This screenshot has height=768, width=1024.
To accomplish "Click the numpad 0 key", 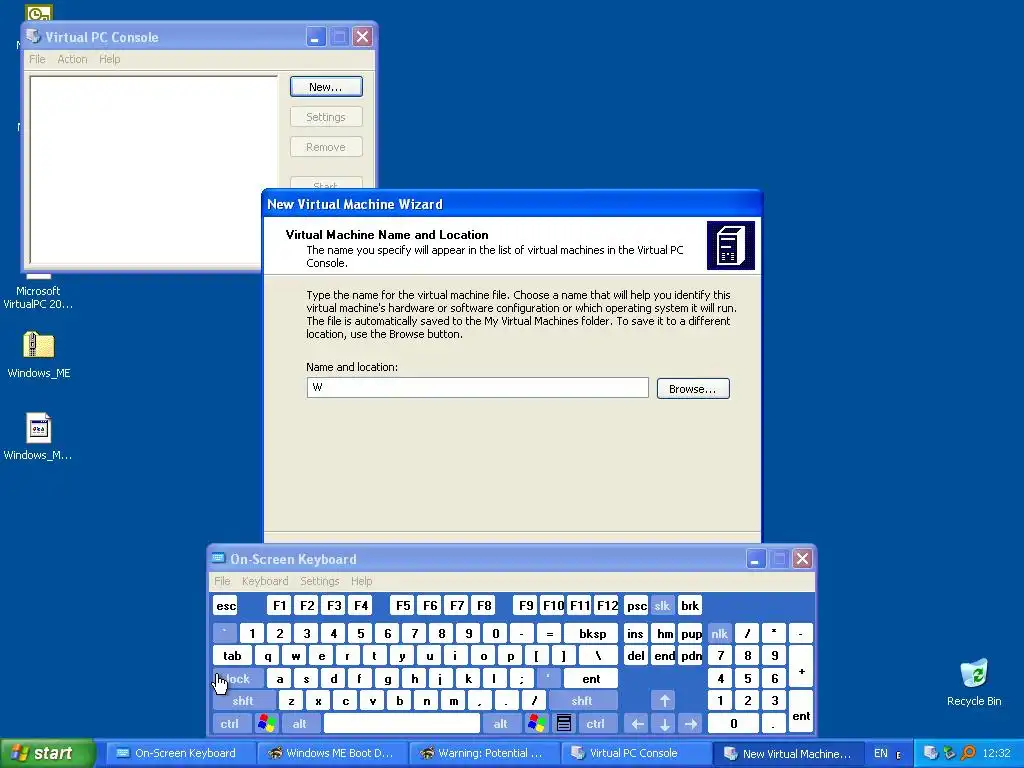I will click(733, 724).
